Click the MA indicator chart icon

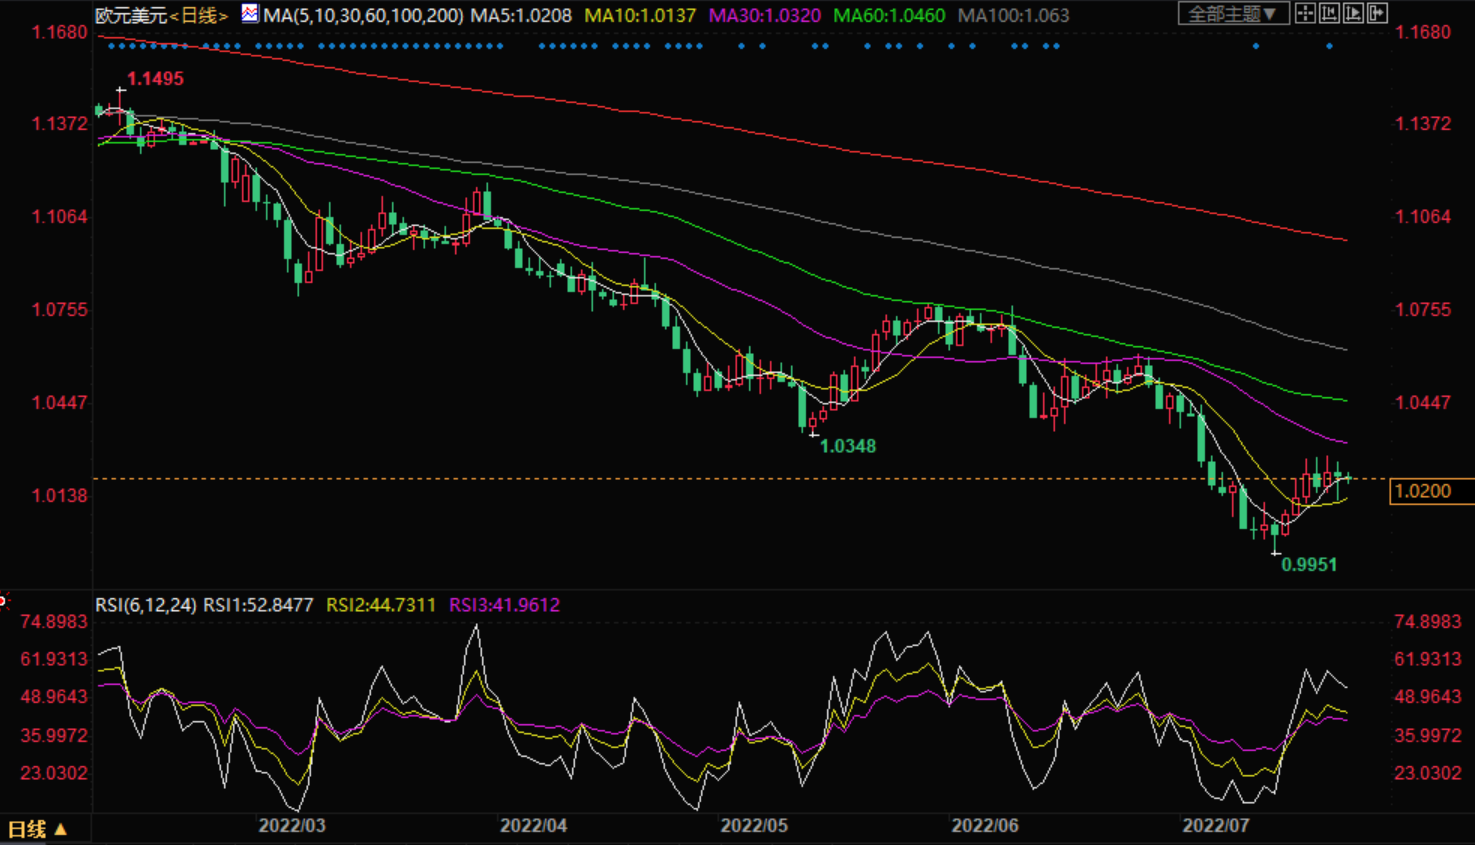tap(250, 14)
